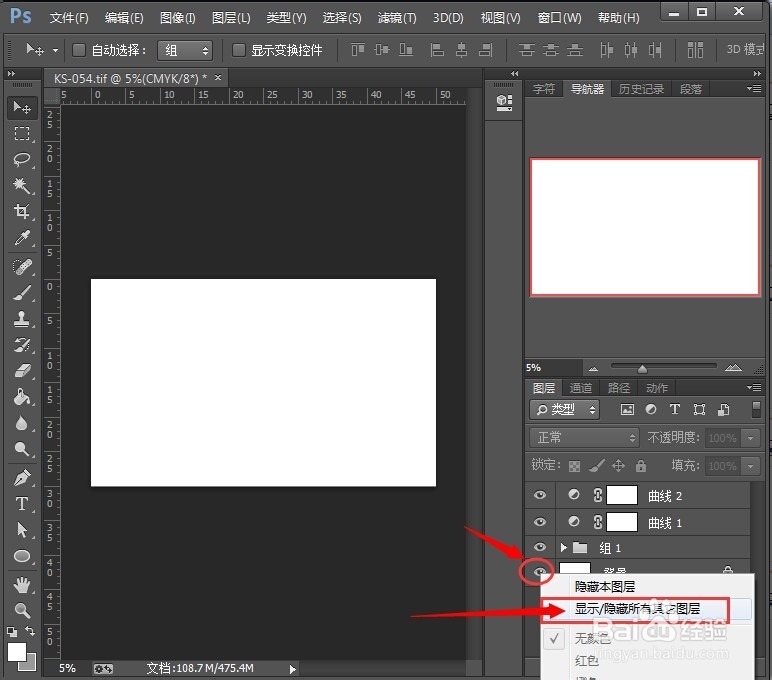Toggle lock position icon
Screen dimensions: 772x680
[618, 465]
